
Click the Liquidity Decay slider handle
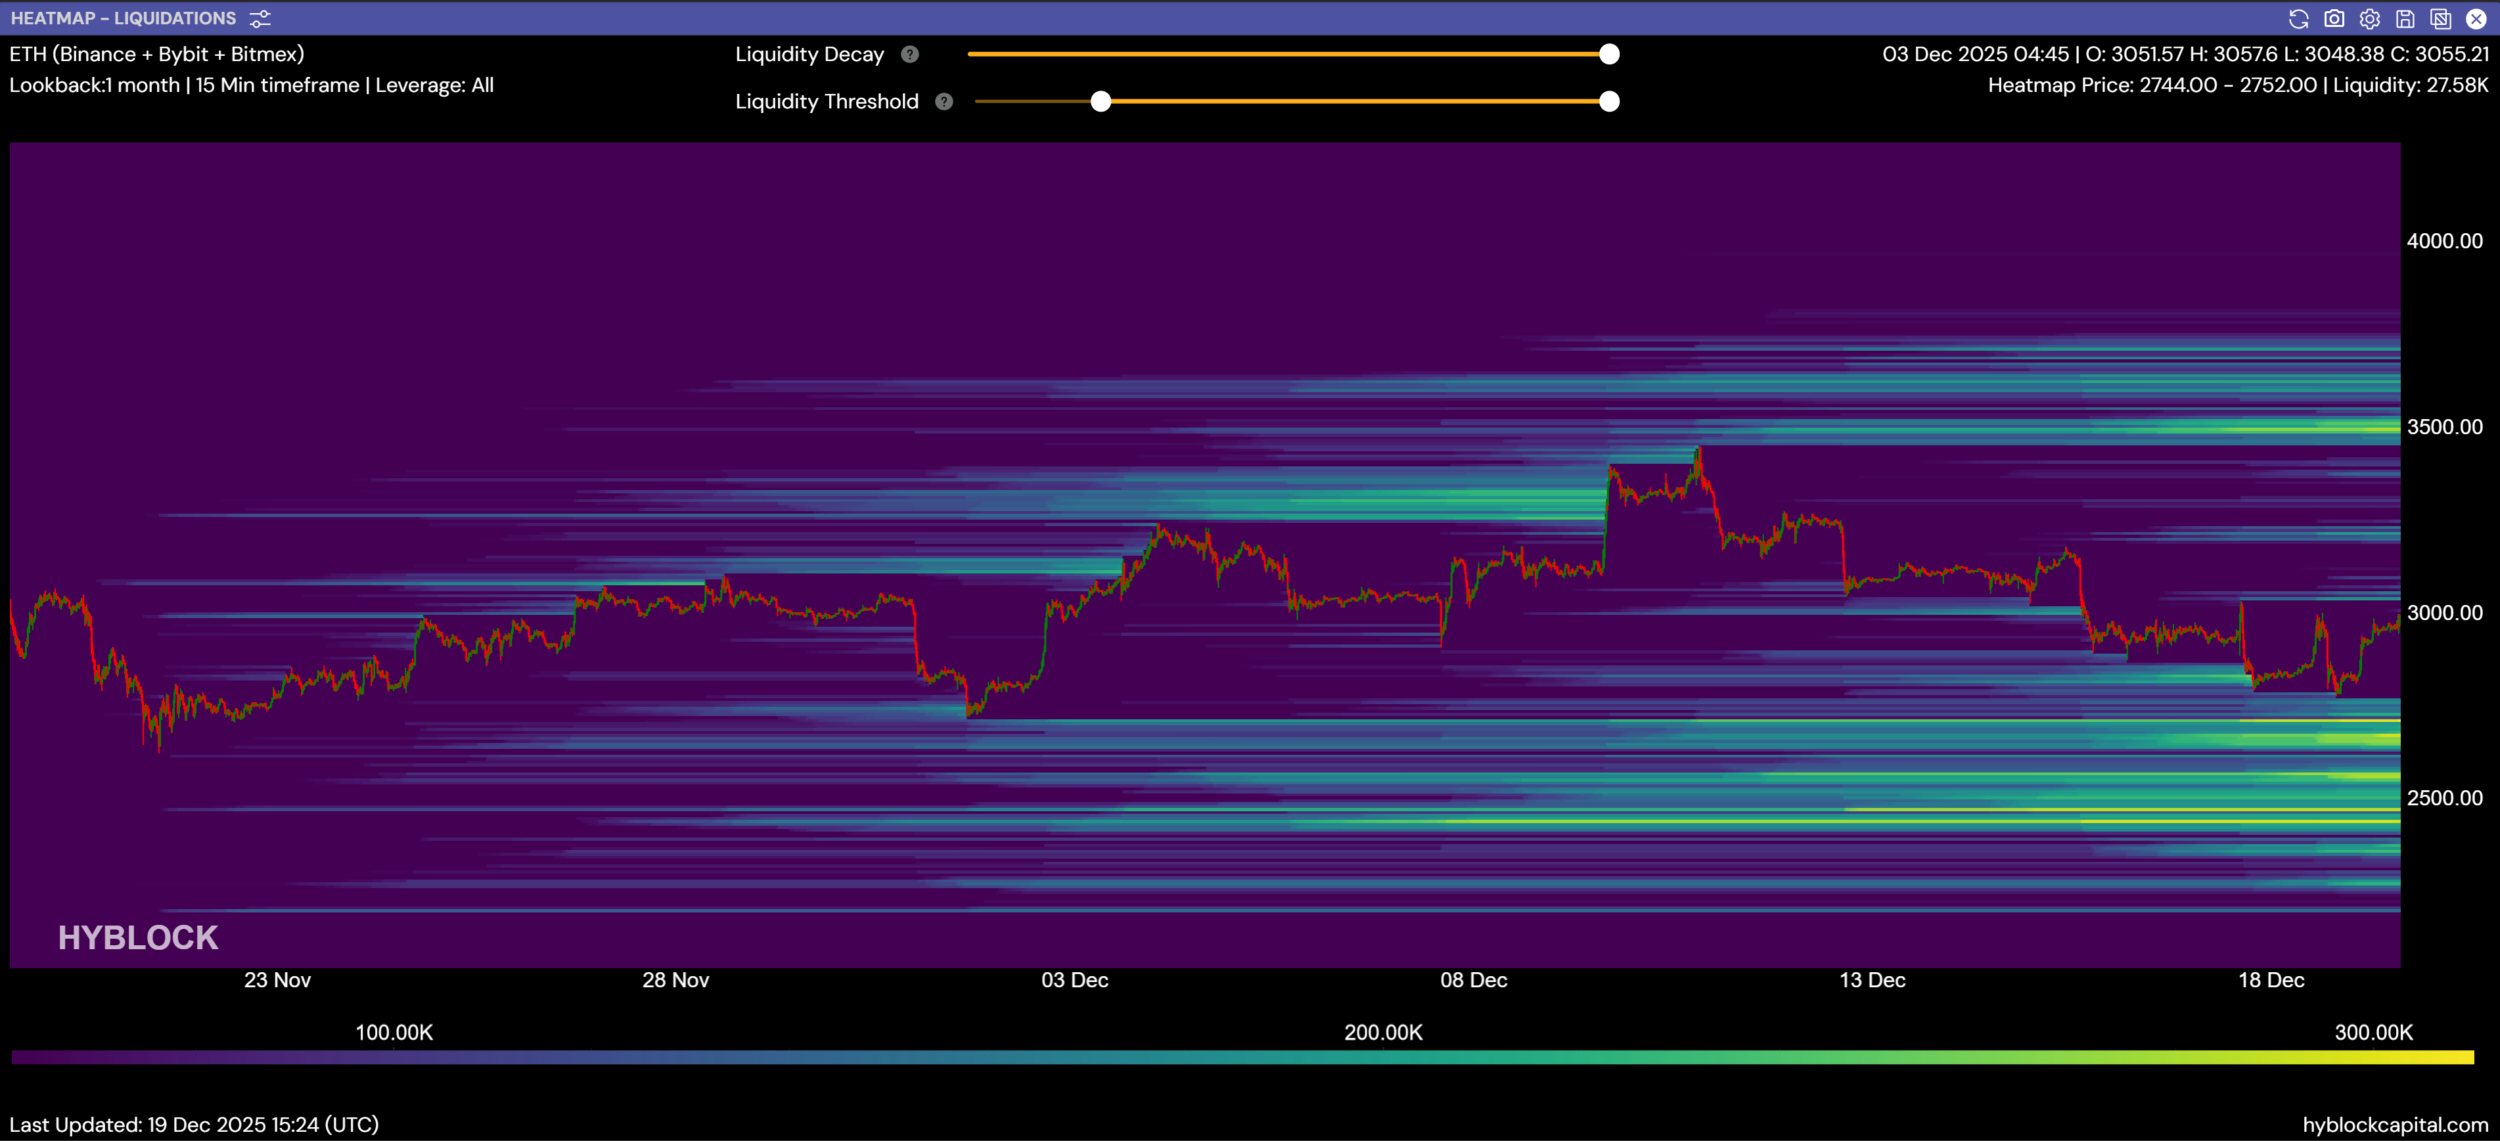1609,55
